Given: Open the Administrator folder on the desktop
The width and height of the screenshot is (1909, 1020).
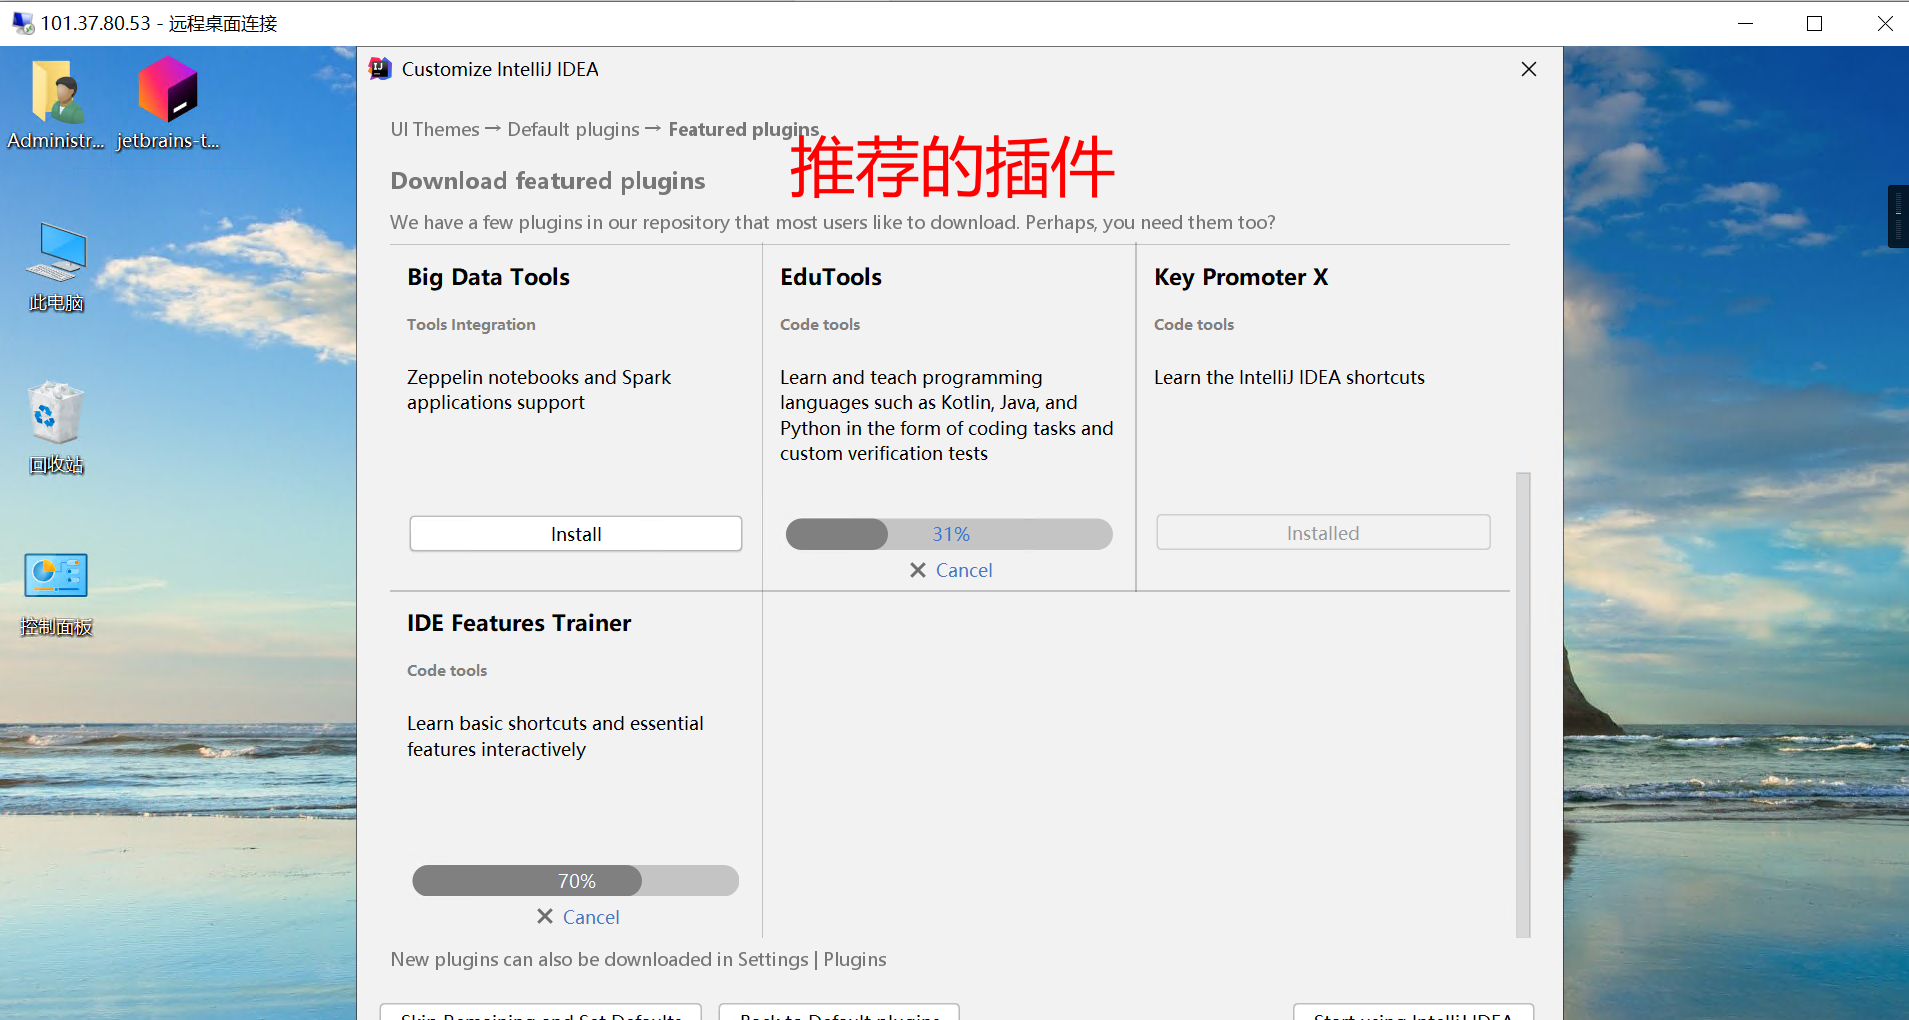Looking at the screenshot, I should coord(55,105).
